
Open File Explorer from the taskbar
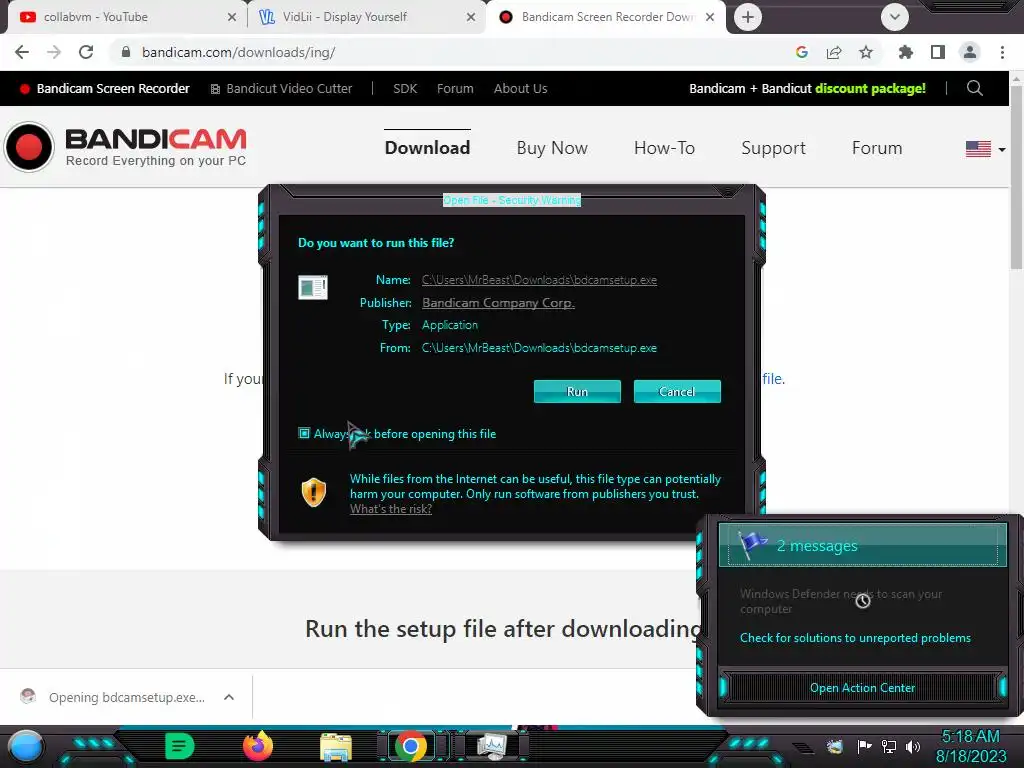(336, 746)
